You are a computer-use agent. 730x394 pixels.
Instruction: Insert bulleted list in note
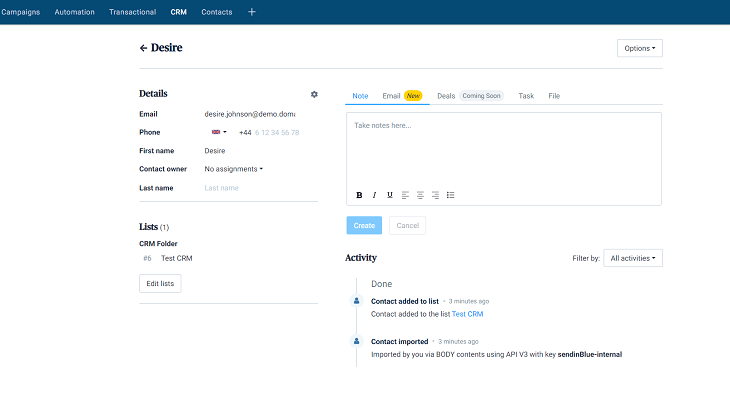(450, 195)
